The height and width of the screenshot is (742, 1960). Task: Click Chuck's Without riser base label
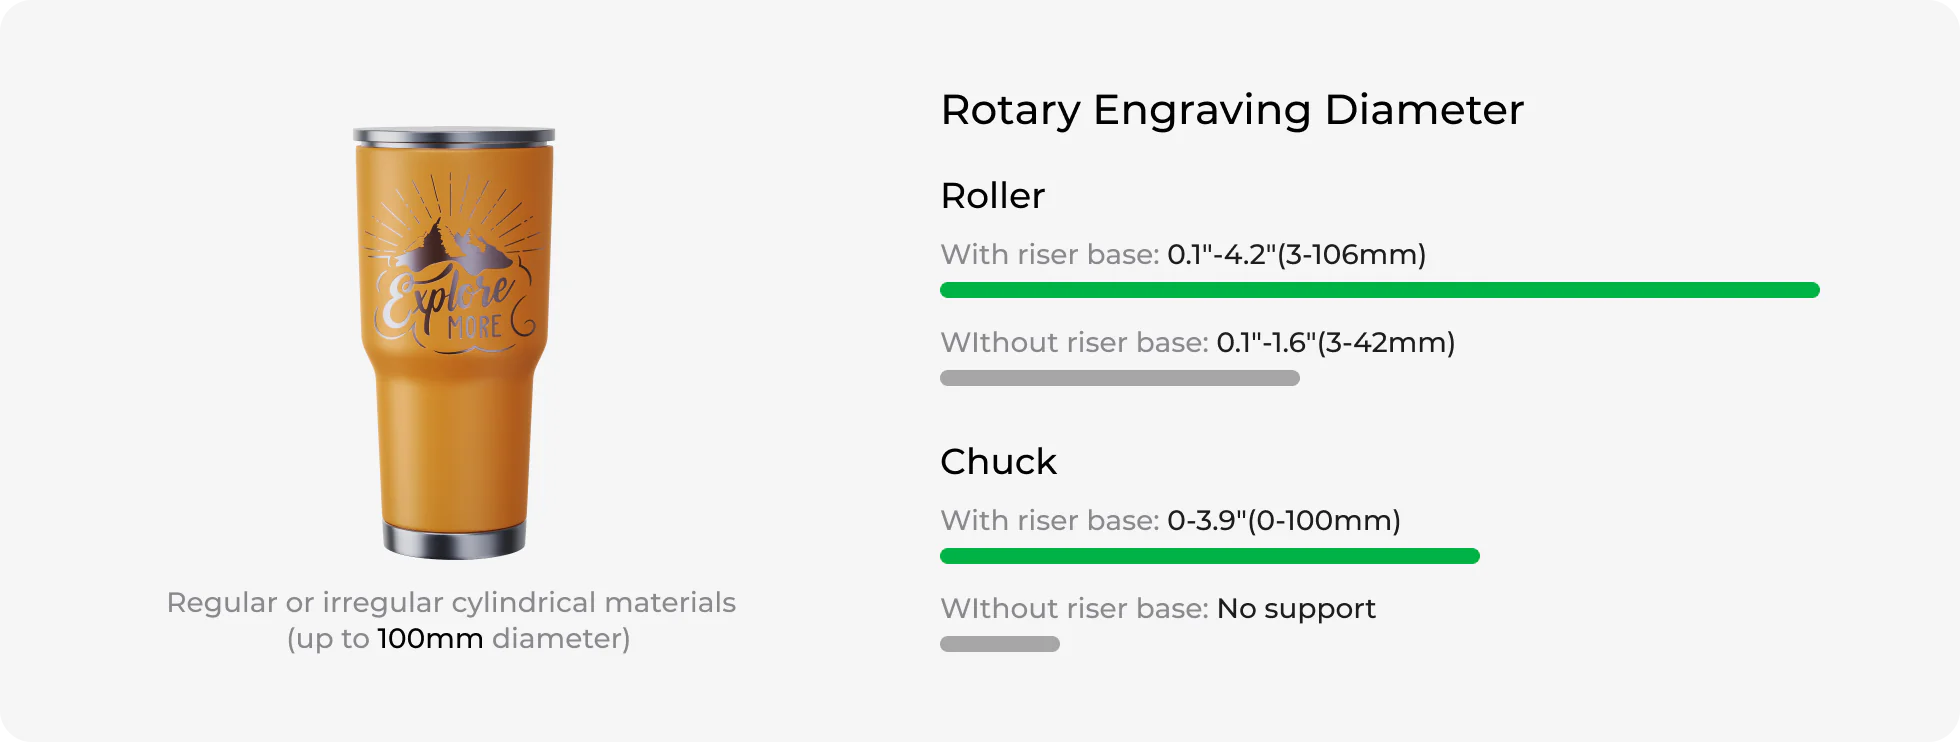pos(1074,609)
